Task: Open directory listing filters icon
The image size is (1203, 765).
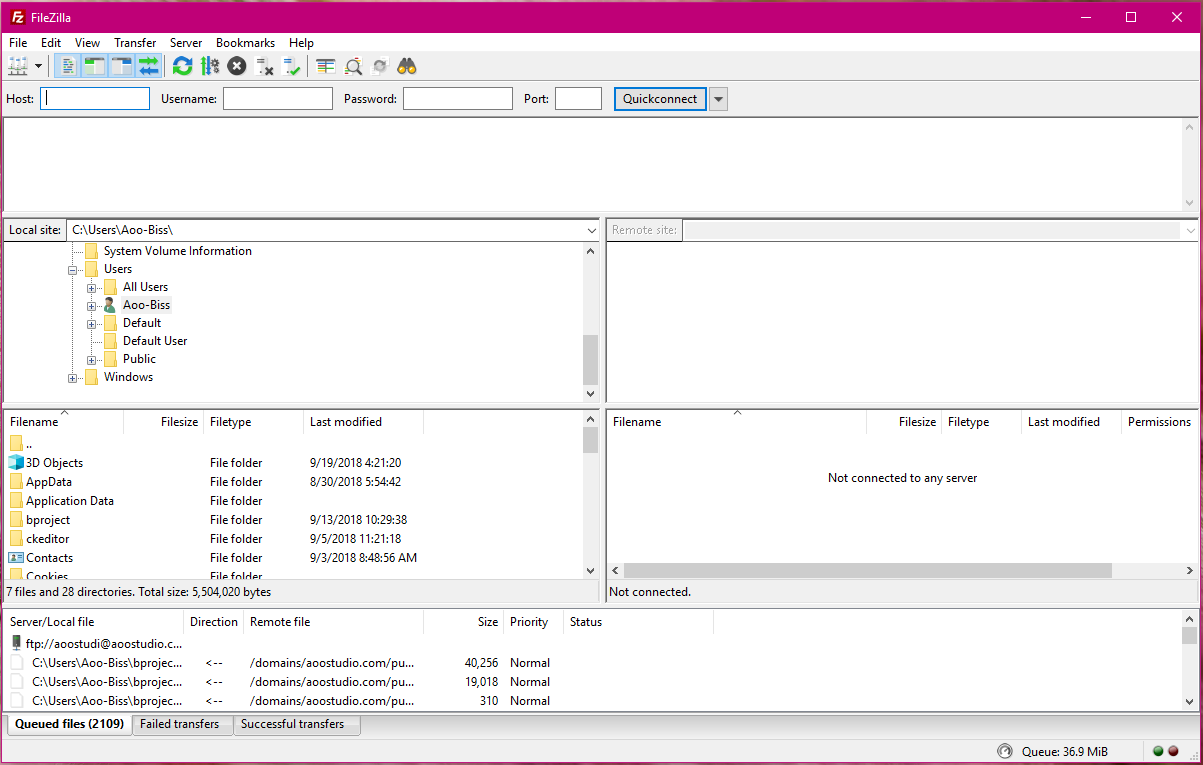Action: coord(325,66)
